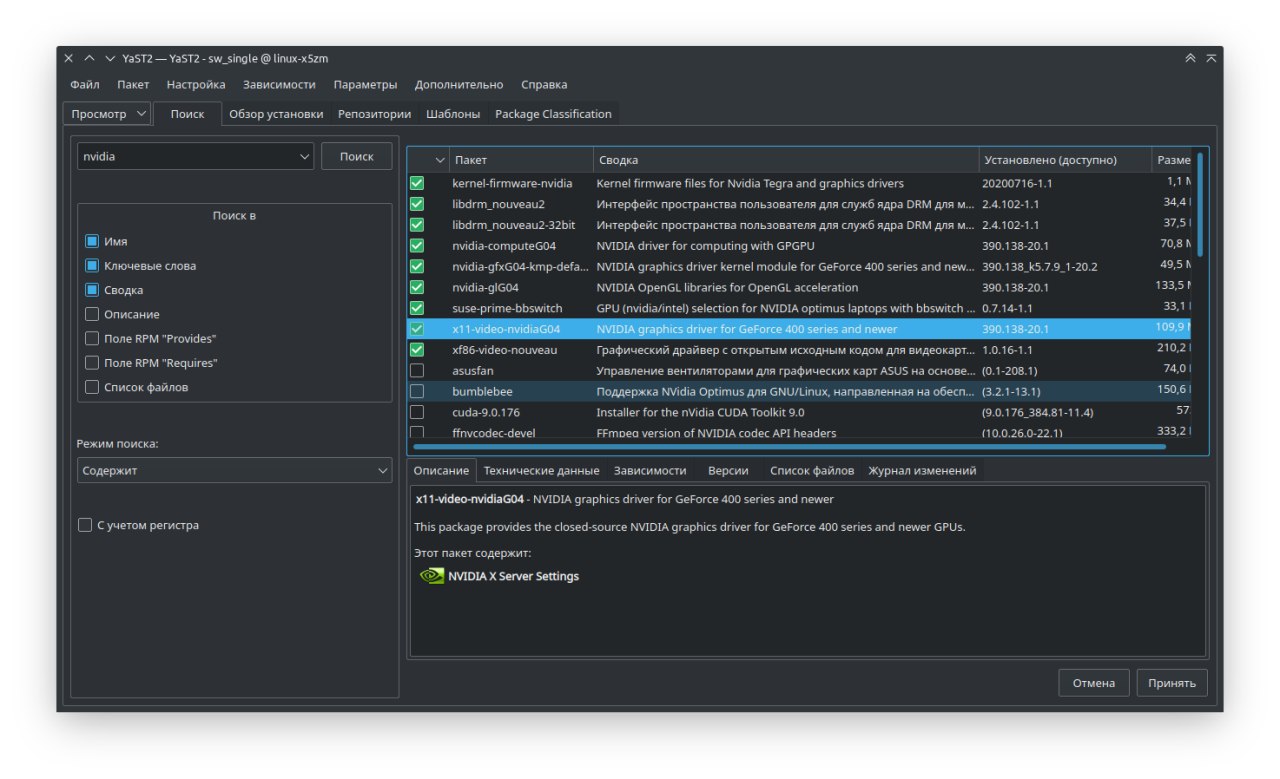Select the Описание details tab

click(441, 470)
